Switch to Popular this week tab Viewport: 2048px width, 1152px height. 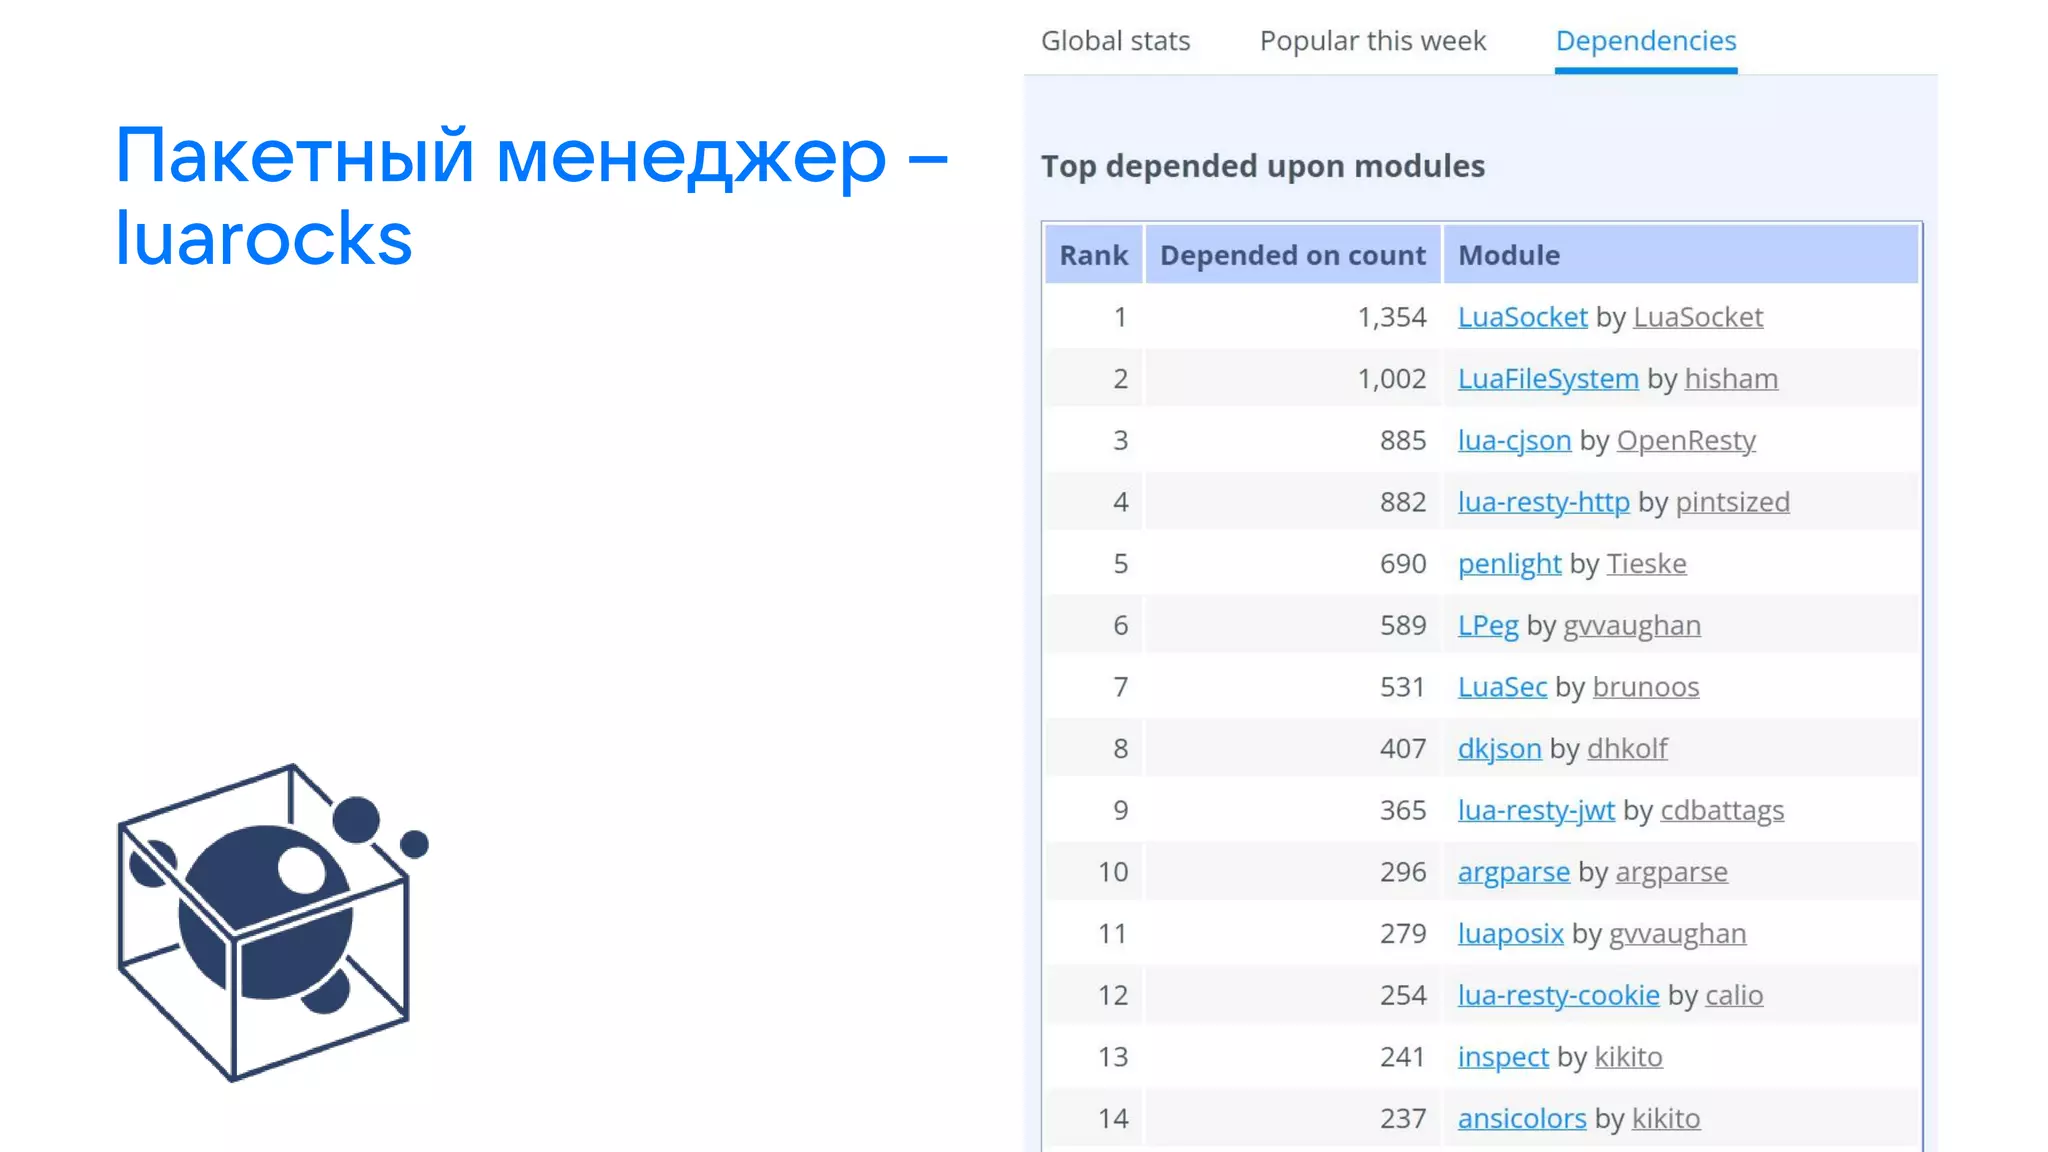coord(1372,41)
